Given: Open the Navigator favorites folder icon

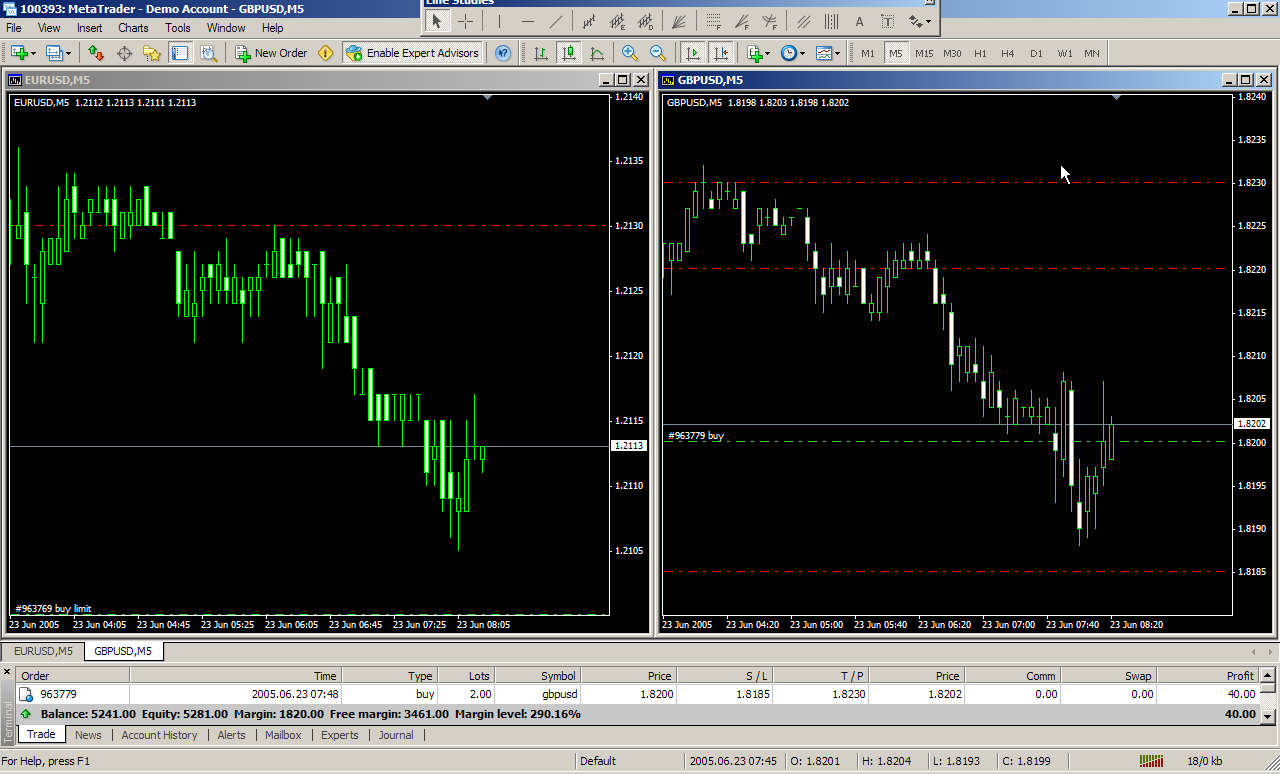Looking at the screenshot, I should (151, 53).
